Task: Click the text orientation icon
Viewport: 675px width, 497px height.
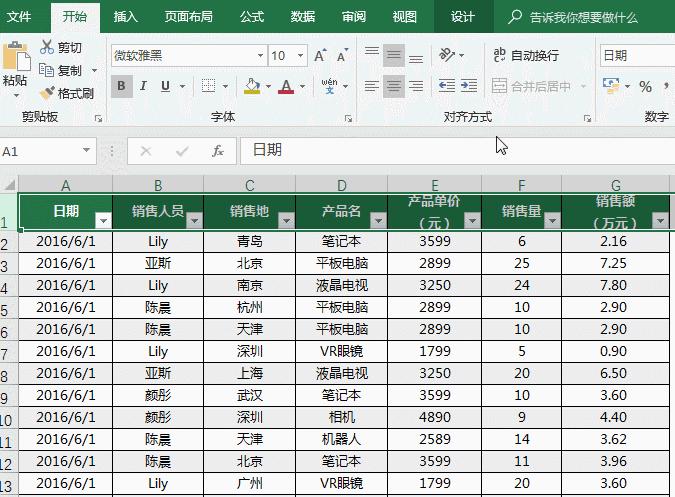Action: 447,55
